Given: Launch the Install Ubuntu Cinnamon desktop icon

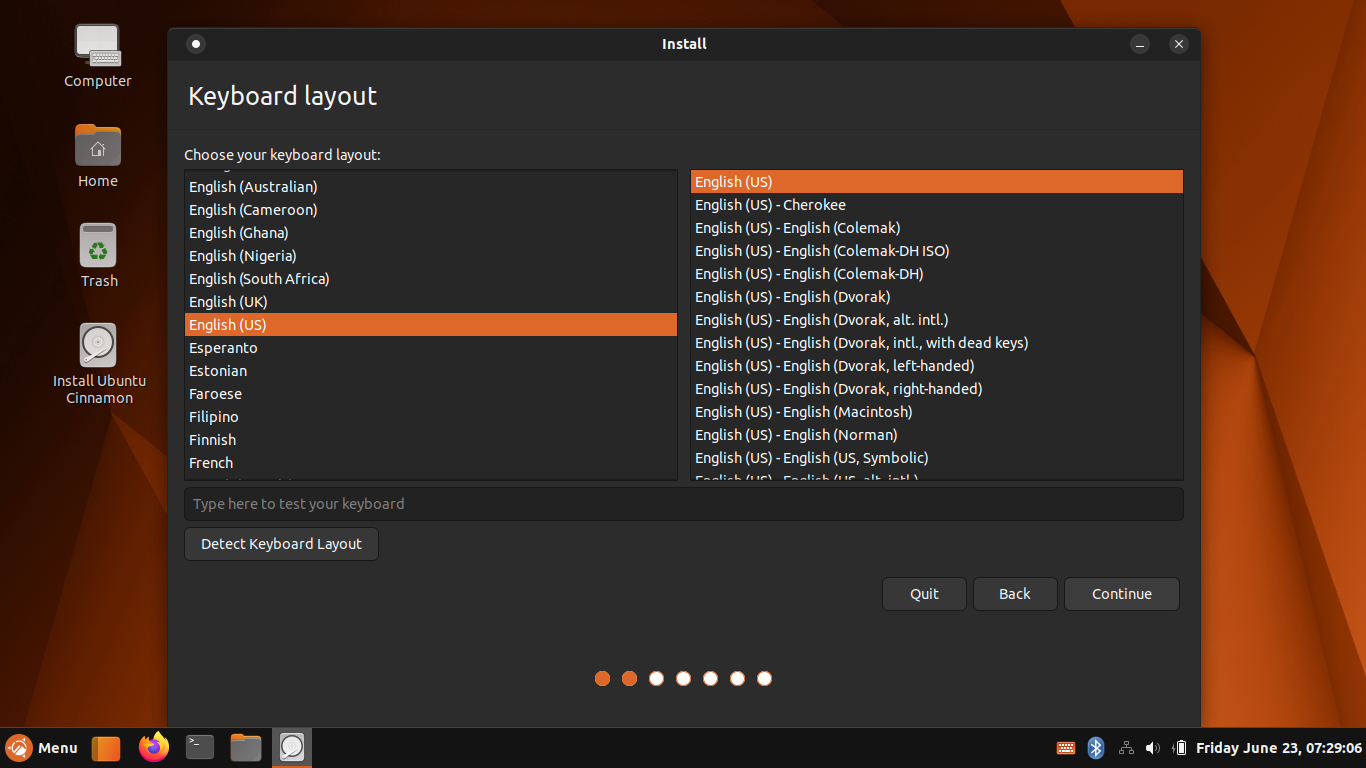Looking at the screenshot, I should click(x=99, y=364).
